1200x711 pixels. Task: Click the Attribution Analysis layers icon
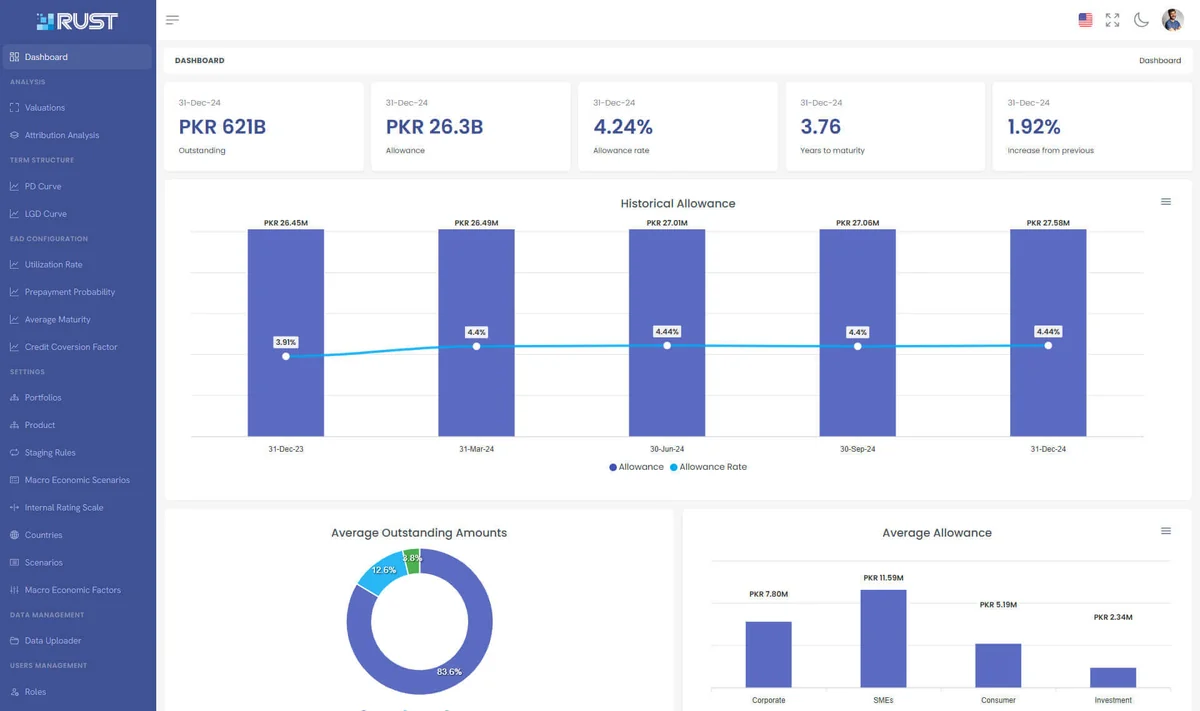14,135
